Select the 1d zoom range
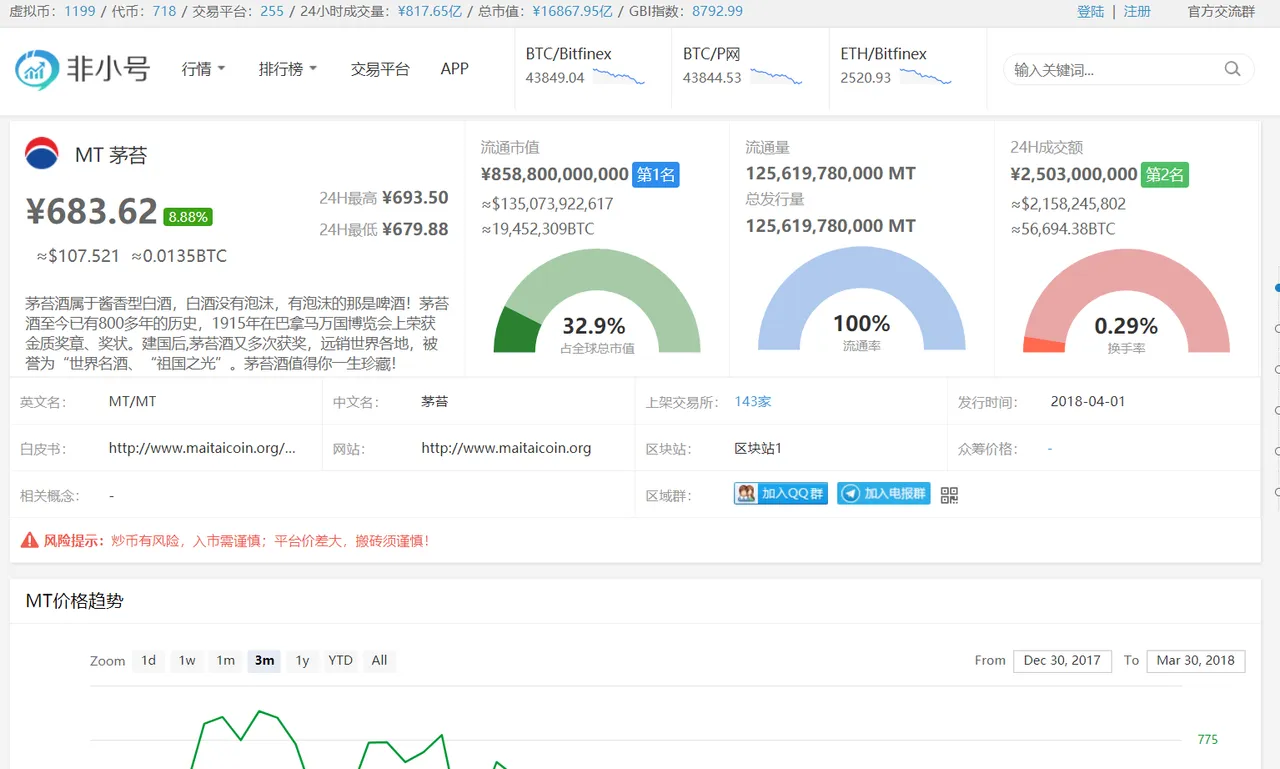 tap(148, 660)
